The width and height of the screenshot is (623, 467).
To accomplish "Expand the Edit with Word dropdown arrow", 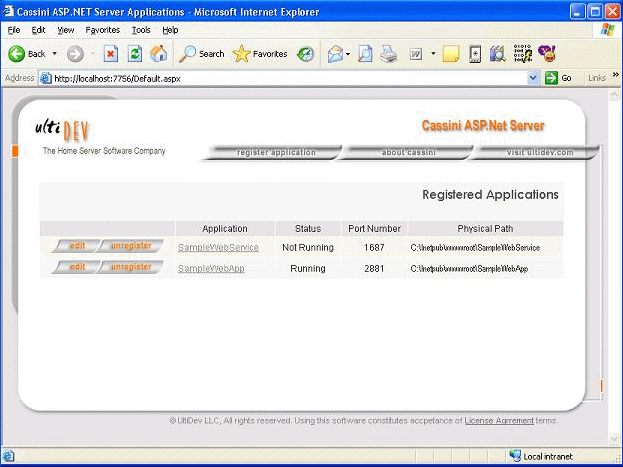I will [433, 54].
